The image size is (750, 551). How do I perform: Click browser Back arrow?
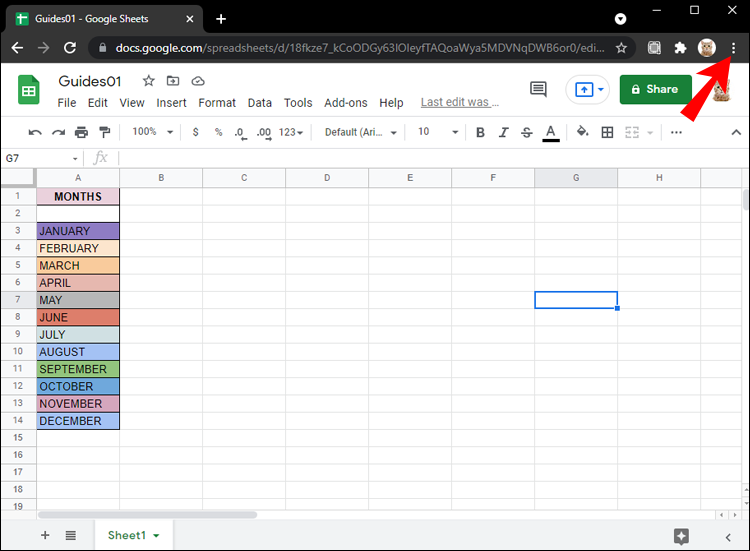(17, 48)
